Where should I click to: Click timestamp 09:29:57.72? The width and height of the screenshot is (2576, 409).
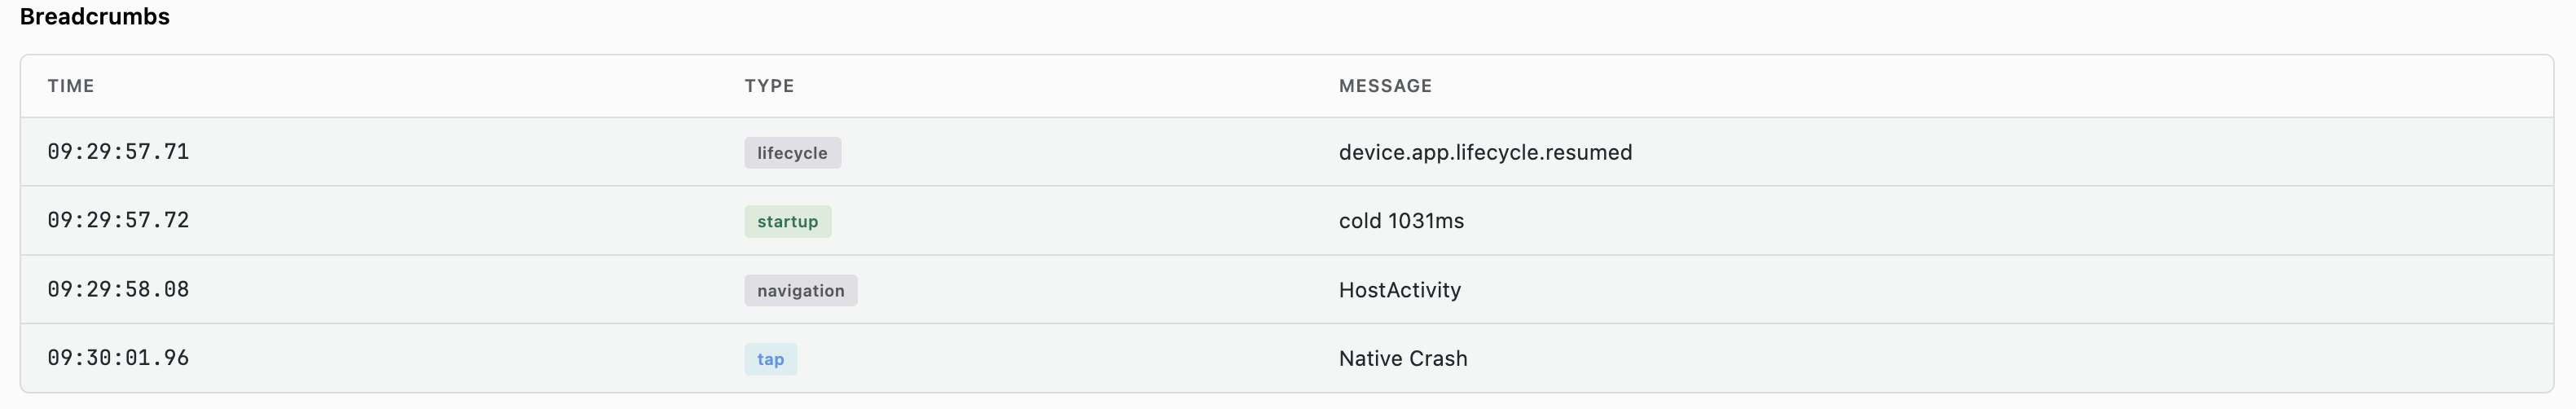tap(118, 220)
